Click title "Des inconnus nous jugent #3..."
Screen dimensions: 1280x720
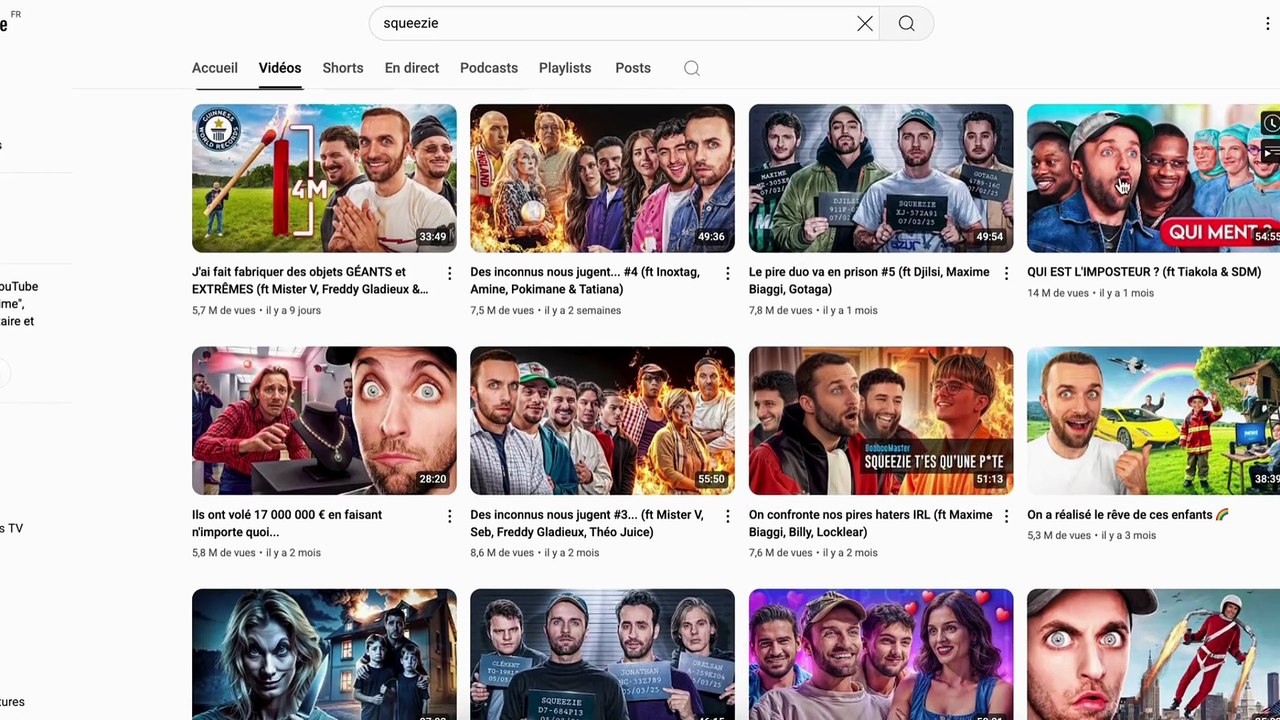[x=587, y=523]
